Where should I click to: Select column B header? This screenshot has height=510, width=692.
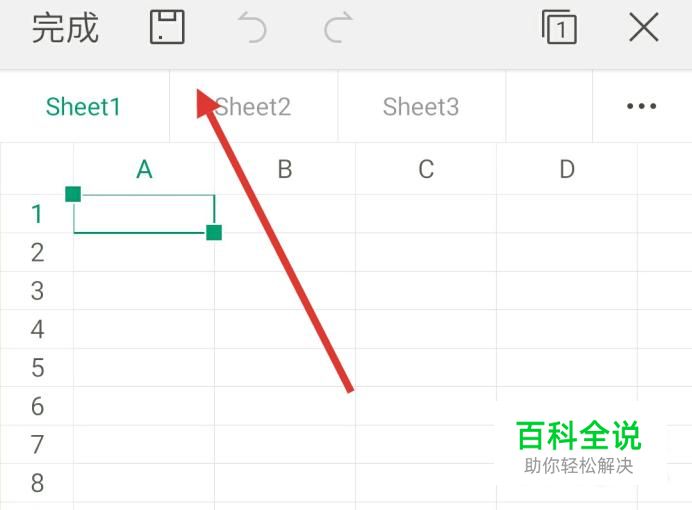[x=285, y=169]
